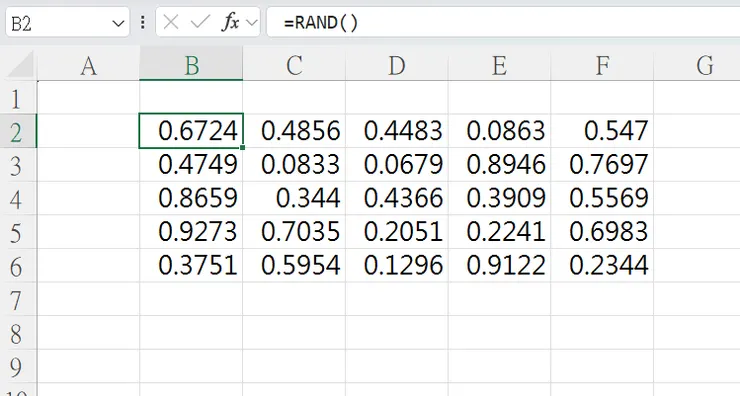Select cell with value 0.0863

coord(499,131)
